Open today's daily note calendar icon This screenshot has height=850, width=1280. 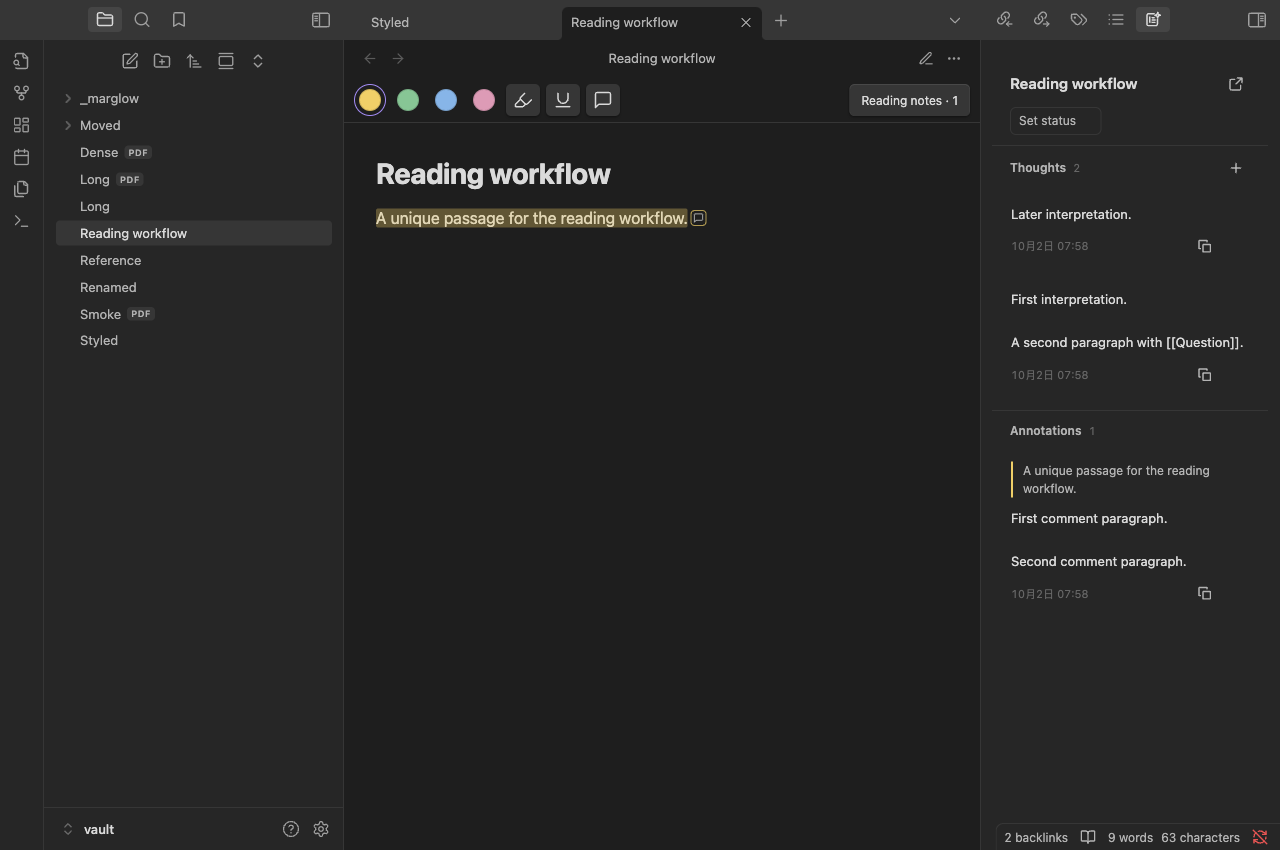21,157
